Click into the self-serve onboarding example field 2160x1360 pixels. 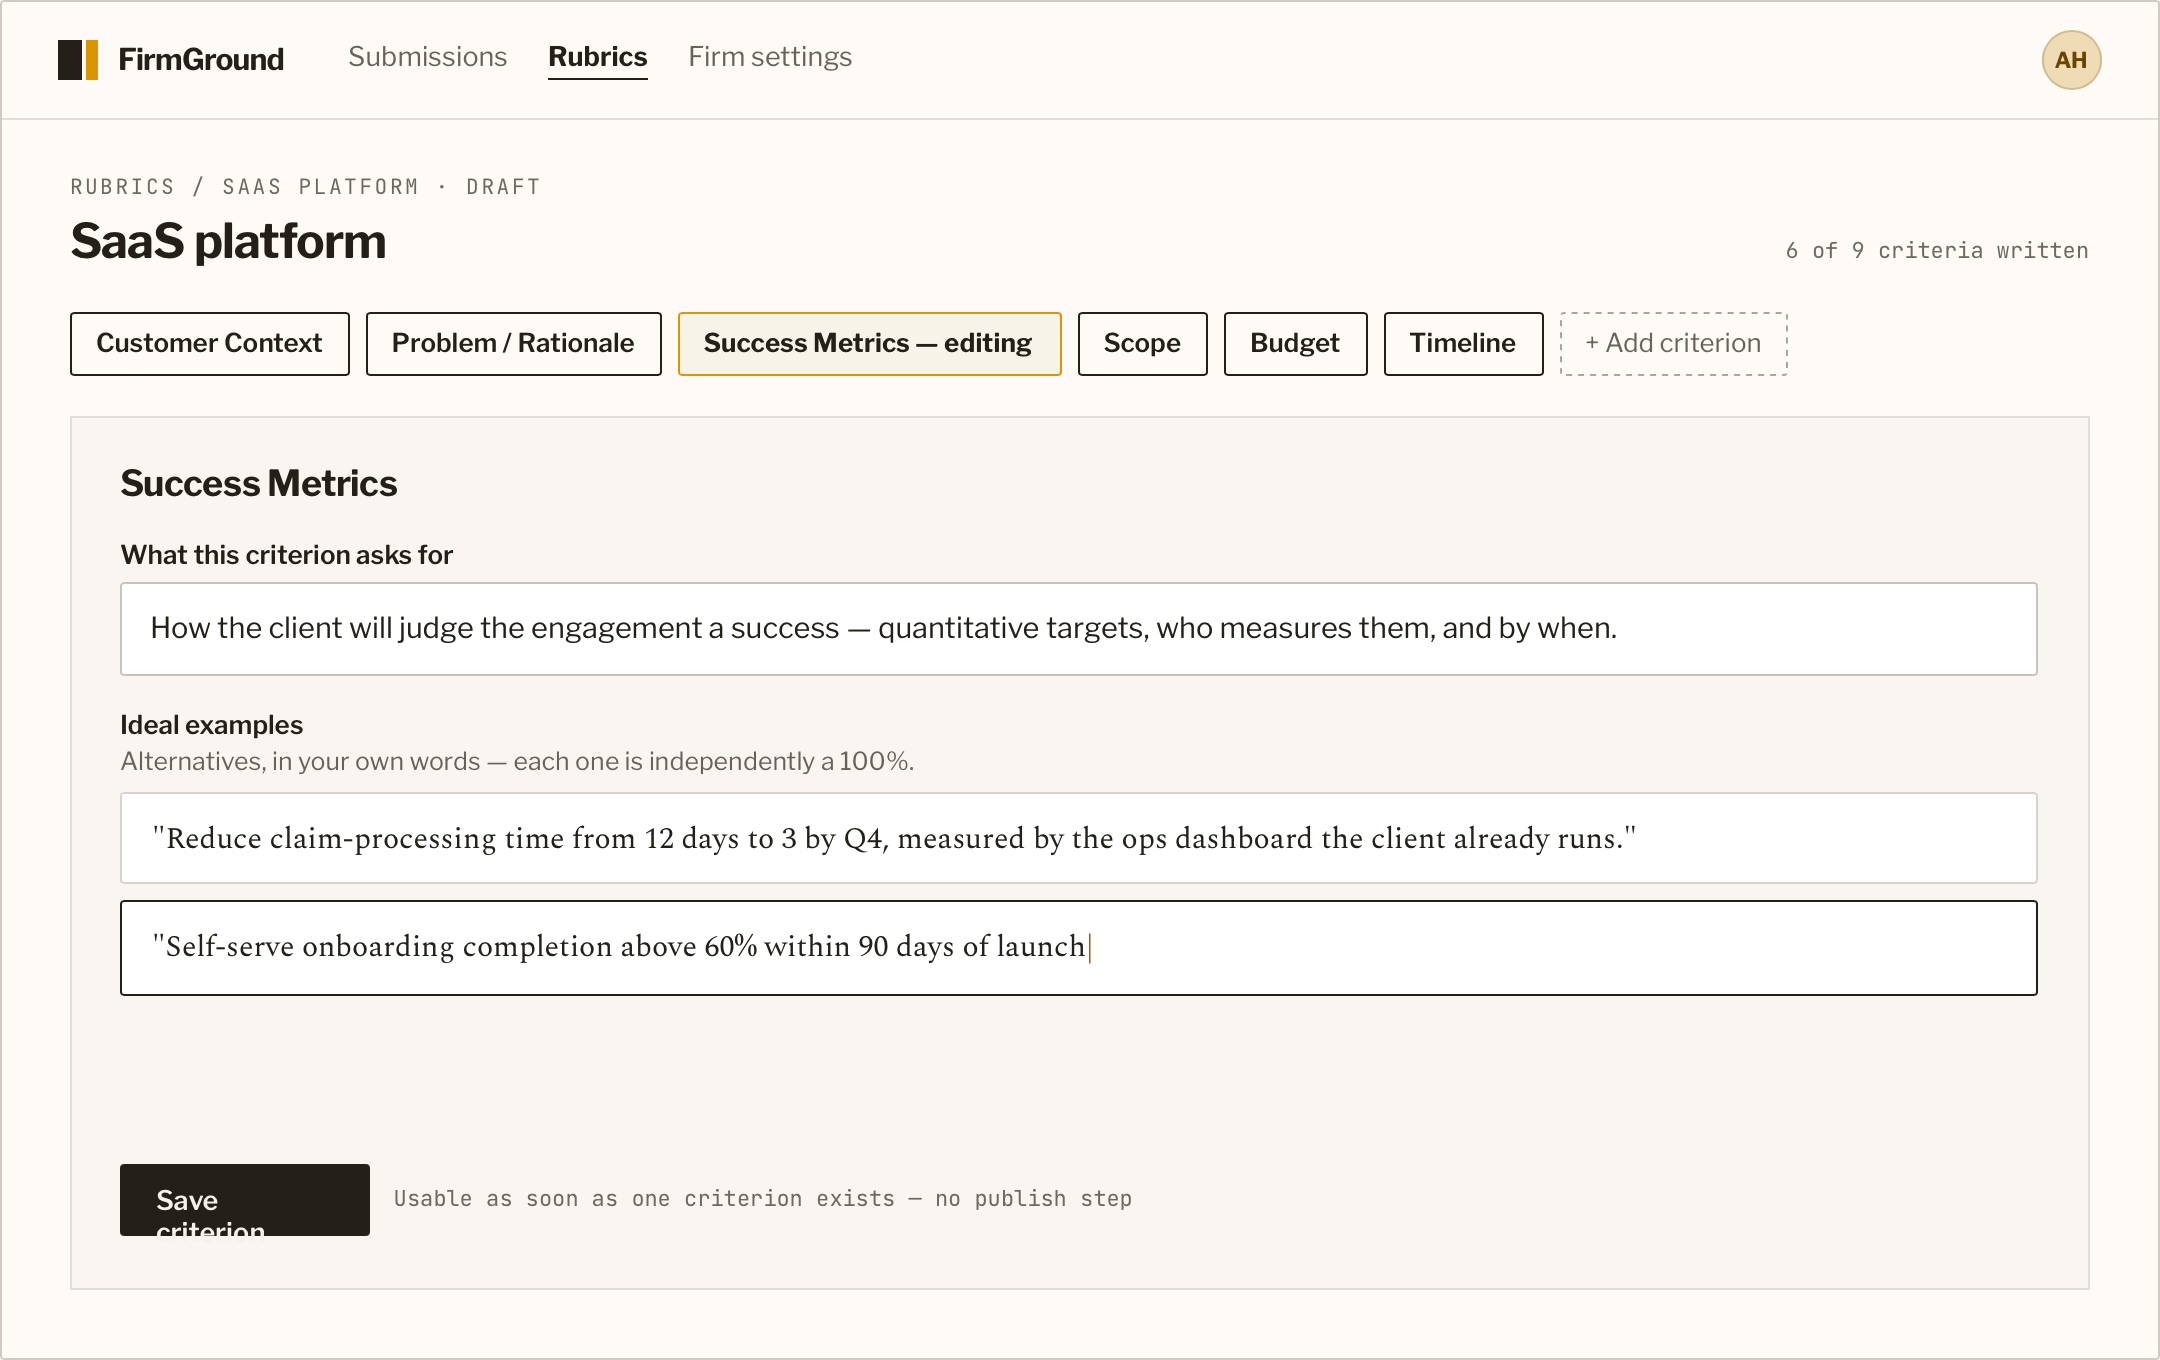click(1079, 948)
